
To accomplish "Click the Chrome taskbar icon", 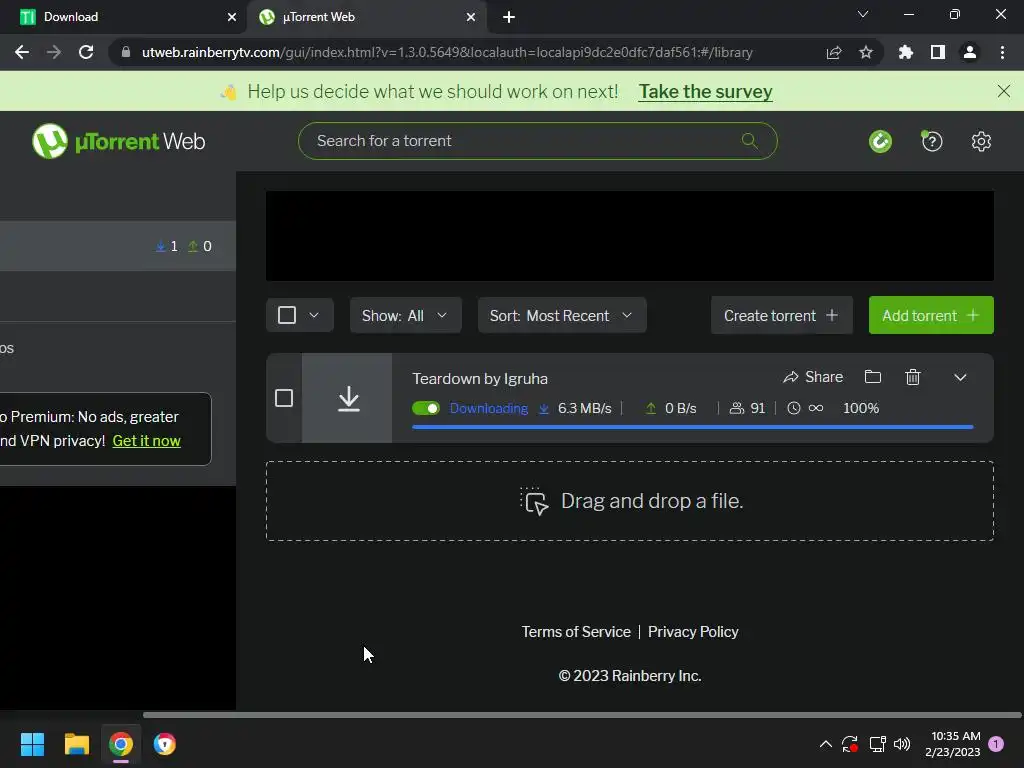I will pyautogui.click(x=121, y=744).
